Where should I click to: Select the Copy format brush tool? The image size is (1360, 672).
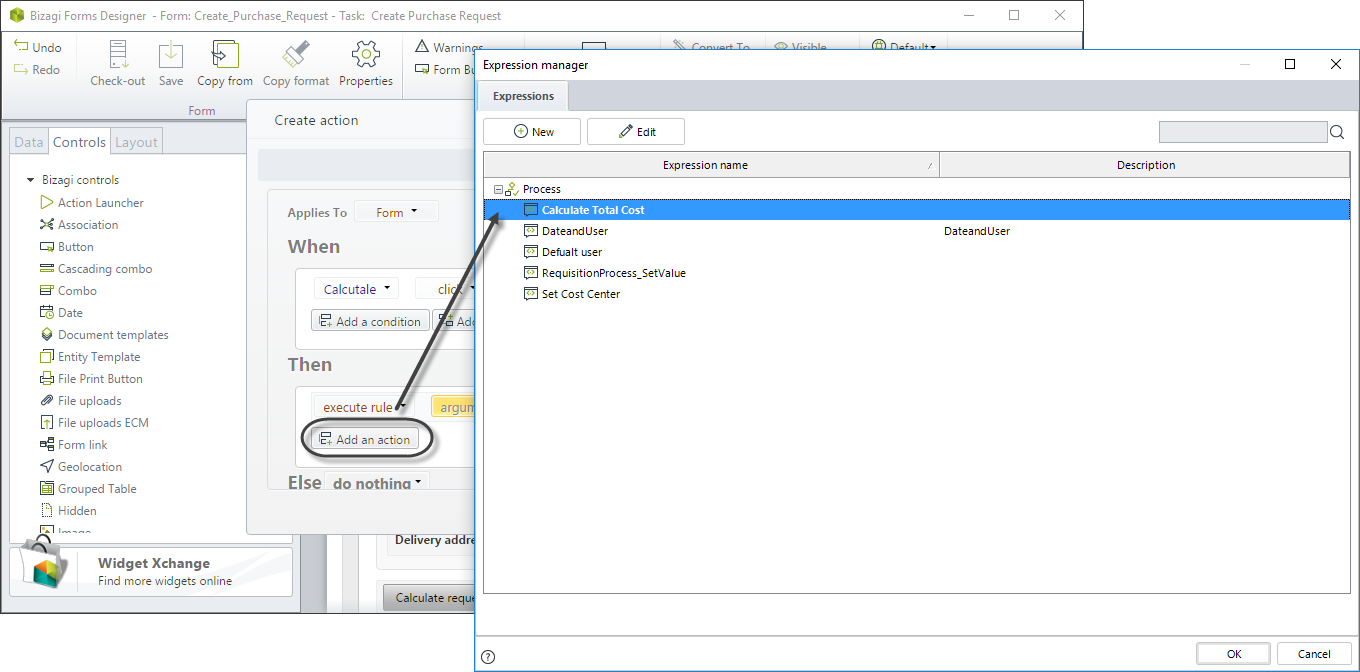tap(296, 55)
